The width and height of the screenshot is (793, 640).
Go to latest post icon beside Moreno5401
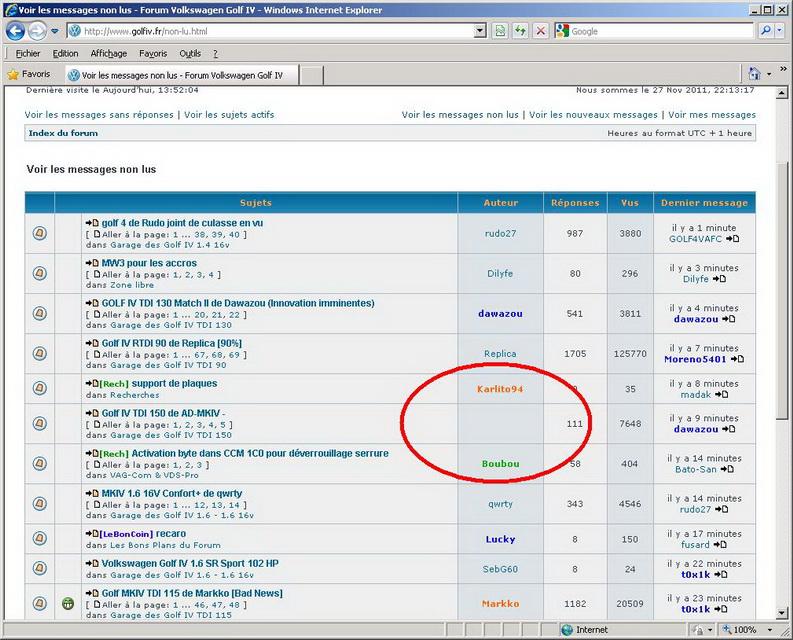[737, 359]
